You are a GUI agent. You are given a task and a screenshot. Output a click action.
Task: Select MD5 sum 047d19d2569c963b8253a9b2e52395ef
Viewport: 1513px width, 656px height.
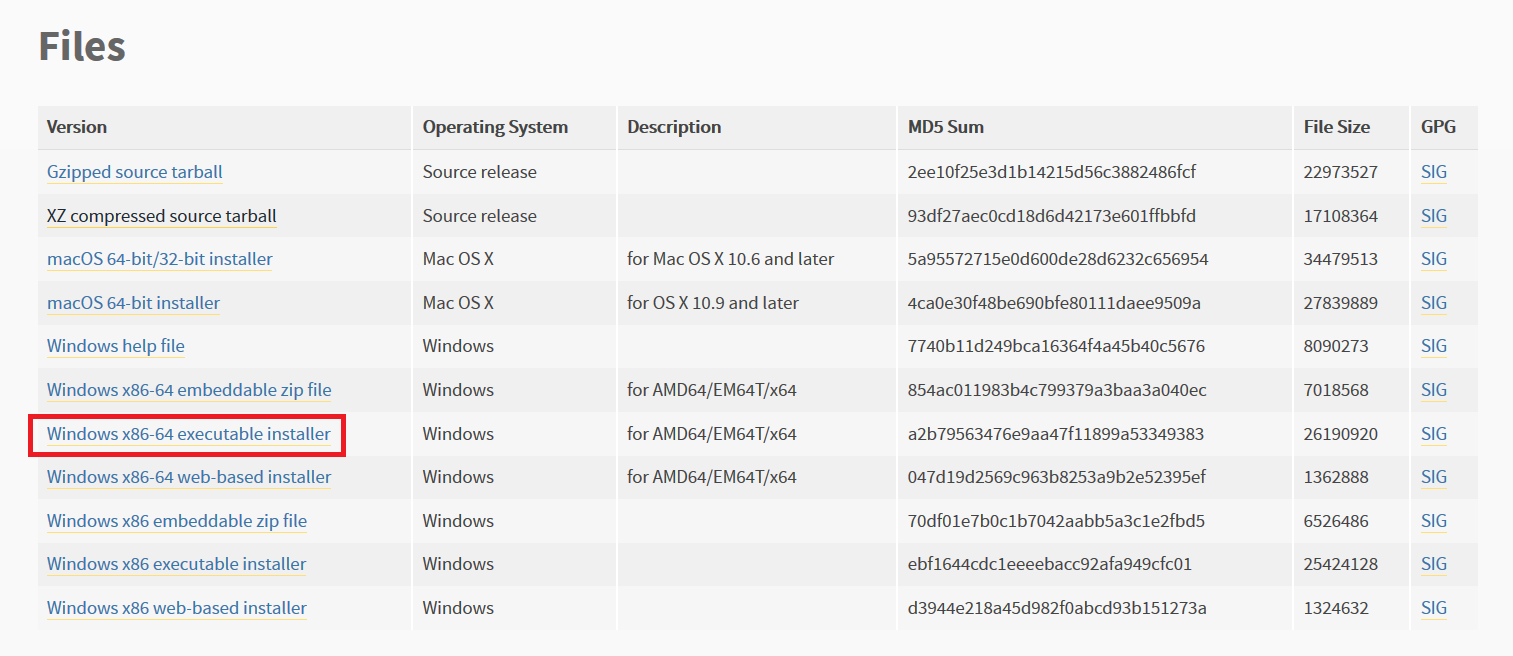coord(1057,477)
